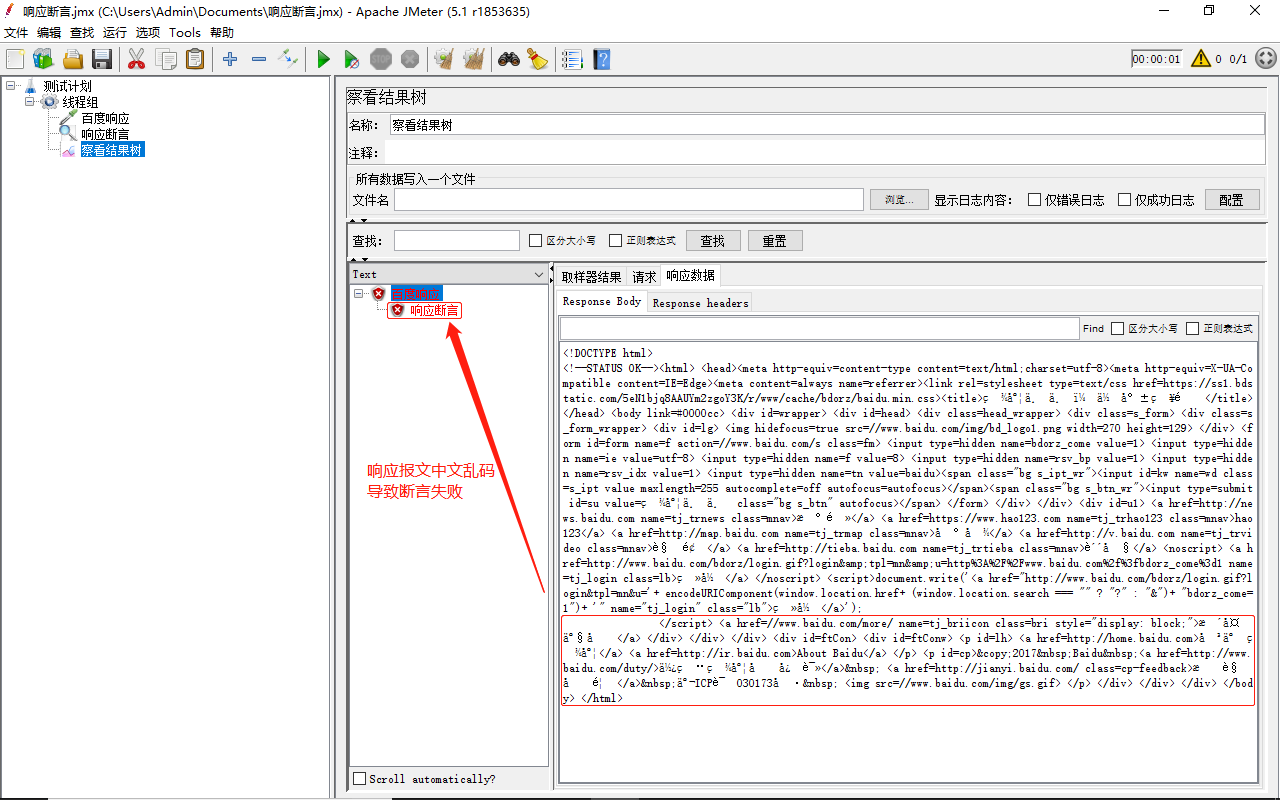The image size is (1280, 800).
Task: Click the threads globe icon at top right
Action: point(1265,58)
